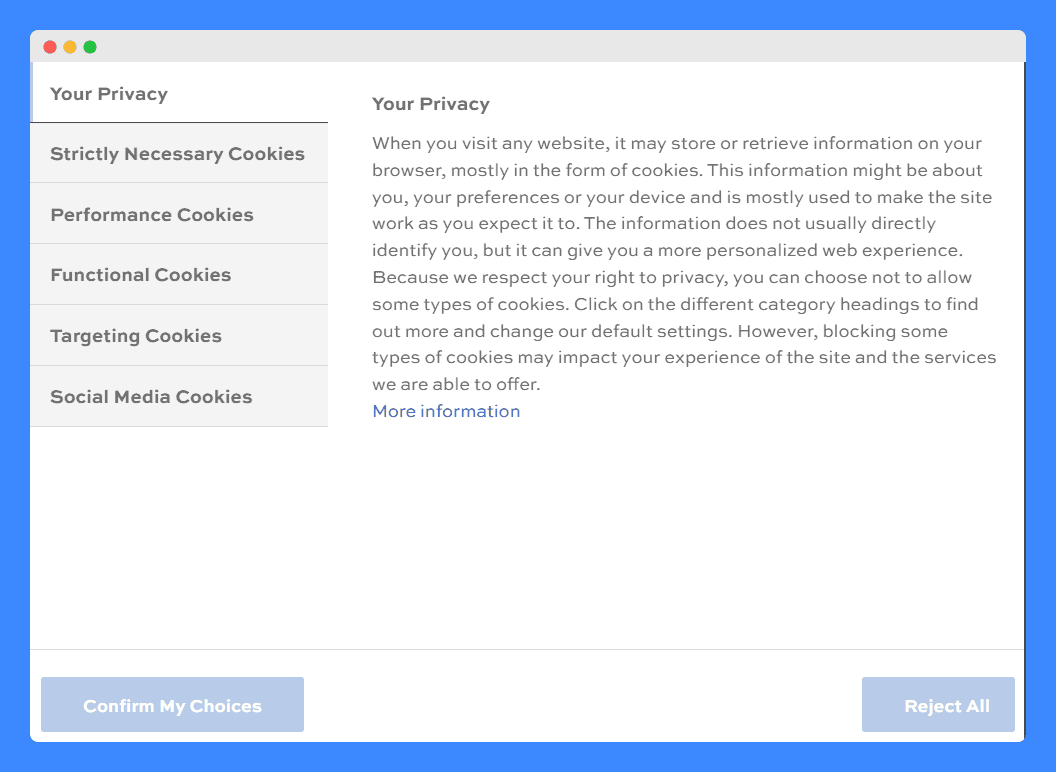The width and height of the screenshot is (1056, 772).
Task: Pick Targeting Cookies from the sidebar list
Action: tap(135, 335)
